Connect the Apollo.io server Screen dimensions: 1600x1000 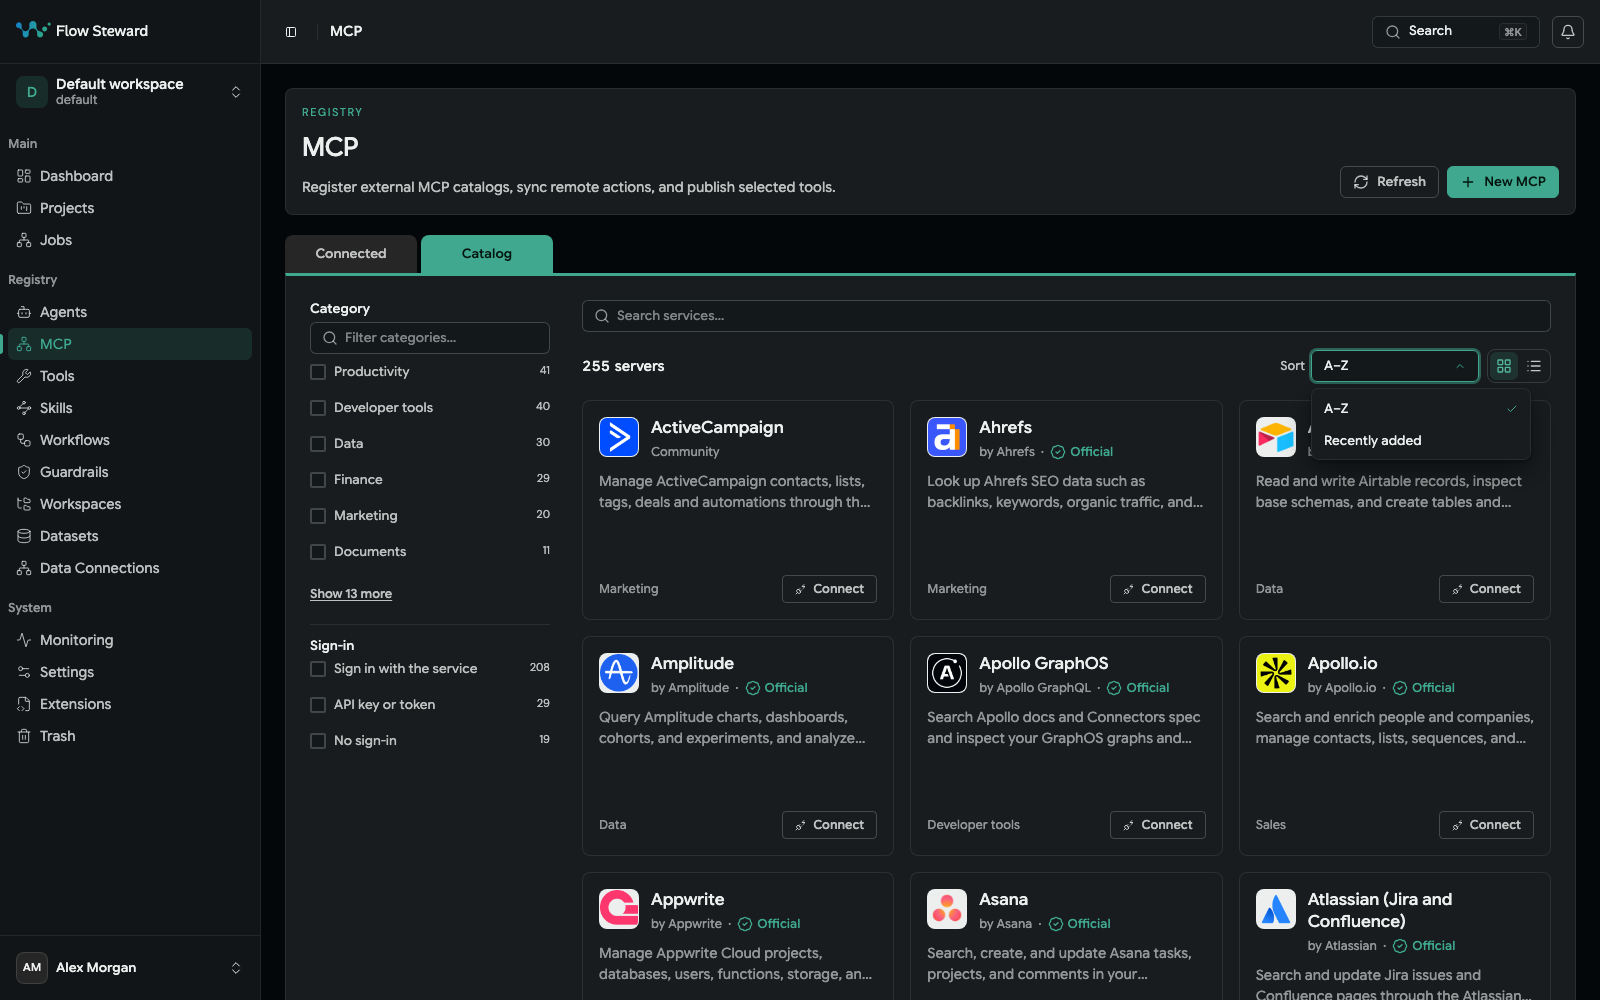tap(1486, 825)
